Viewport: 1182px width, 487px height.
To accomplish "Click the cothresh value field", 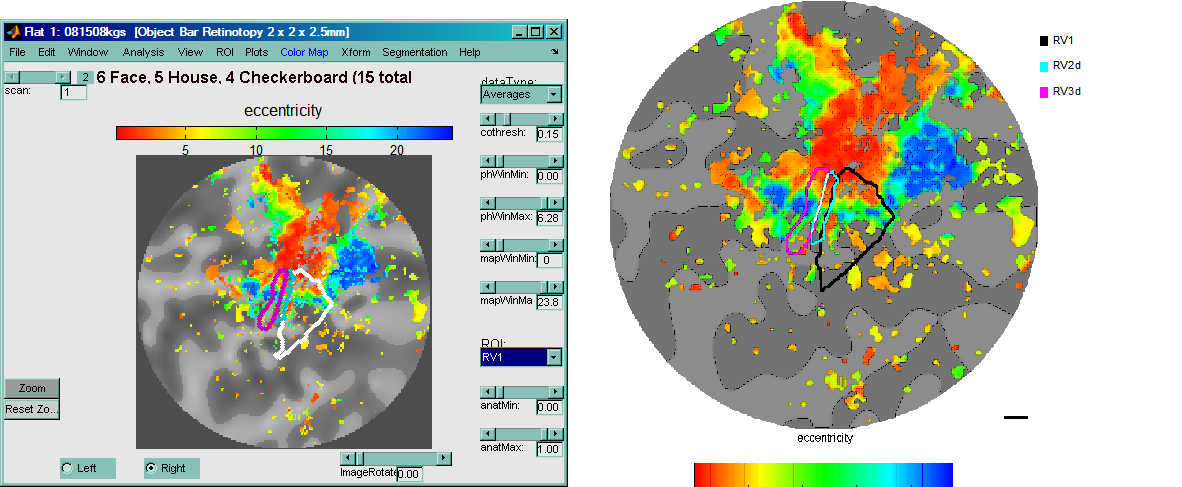I will pos(548,134).
